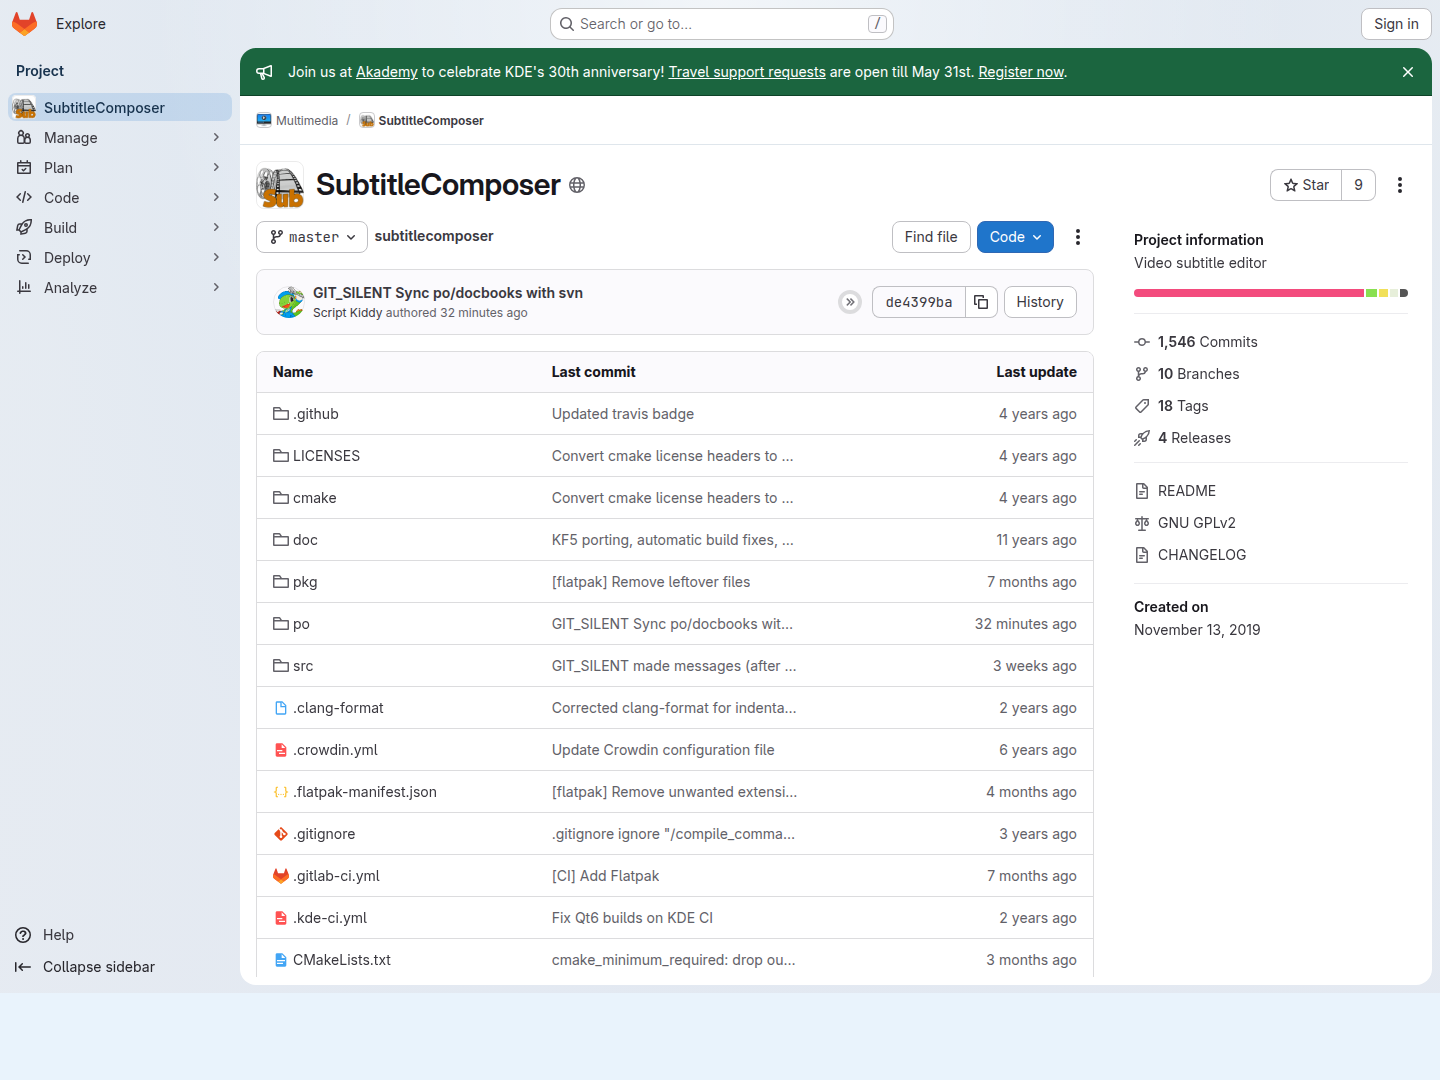Open the README link
This screenshot has height=1080, width=1440.
pos(1187,491)
